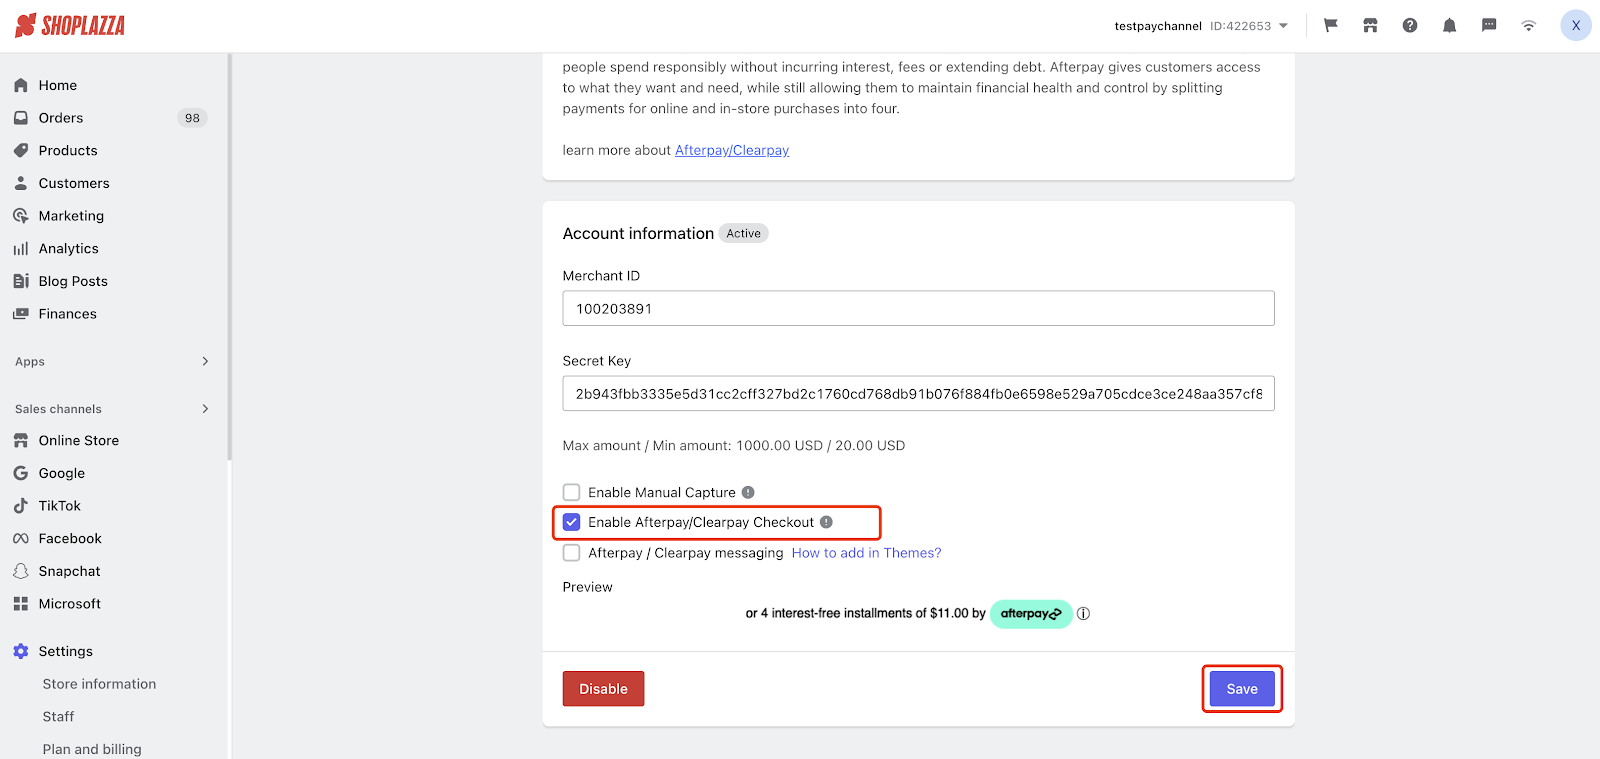Viewport: 1600px width, 759px height.
Task: Click the Shoplazza logo
Action: pyautogui.click(x=70, y=26)
